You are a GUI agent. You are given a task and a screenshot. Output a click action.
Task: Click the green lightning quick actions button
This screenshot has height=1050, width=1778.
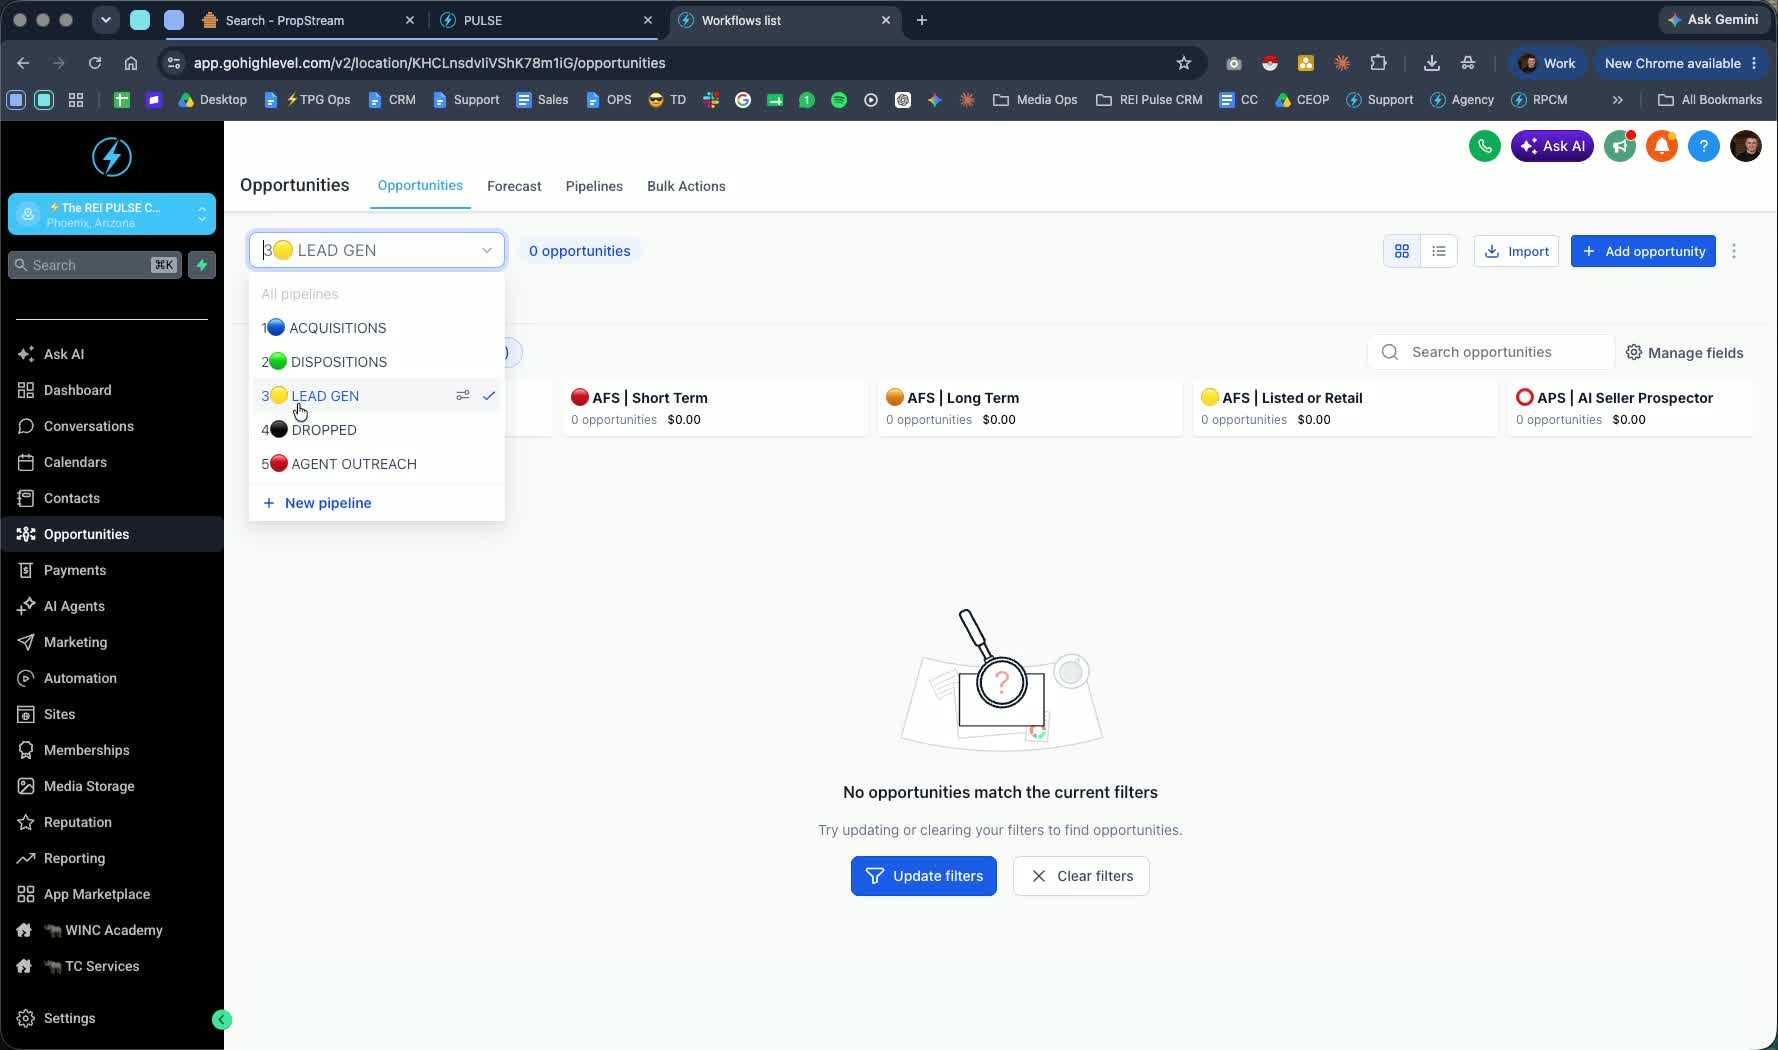click(202, 265)
